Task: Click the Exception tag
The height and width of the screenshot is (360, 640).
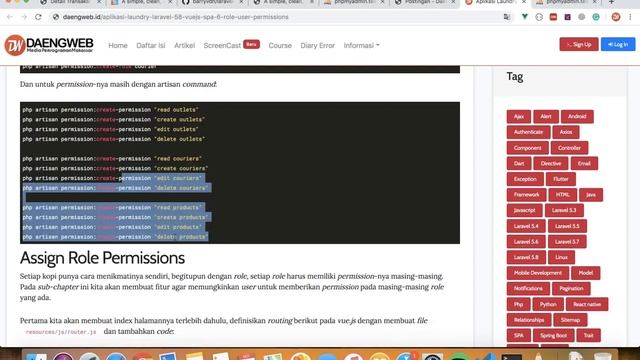Action: coord(525,179)
